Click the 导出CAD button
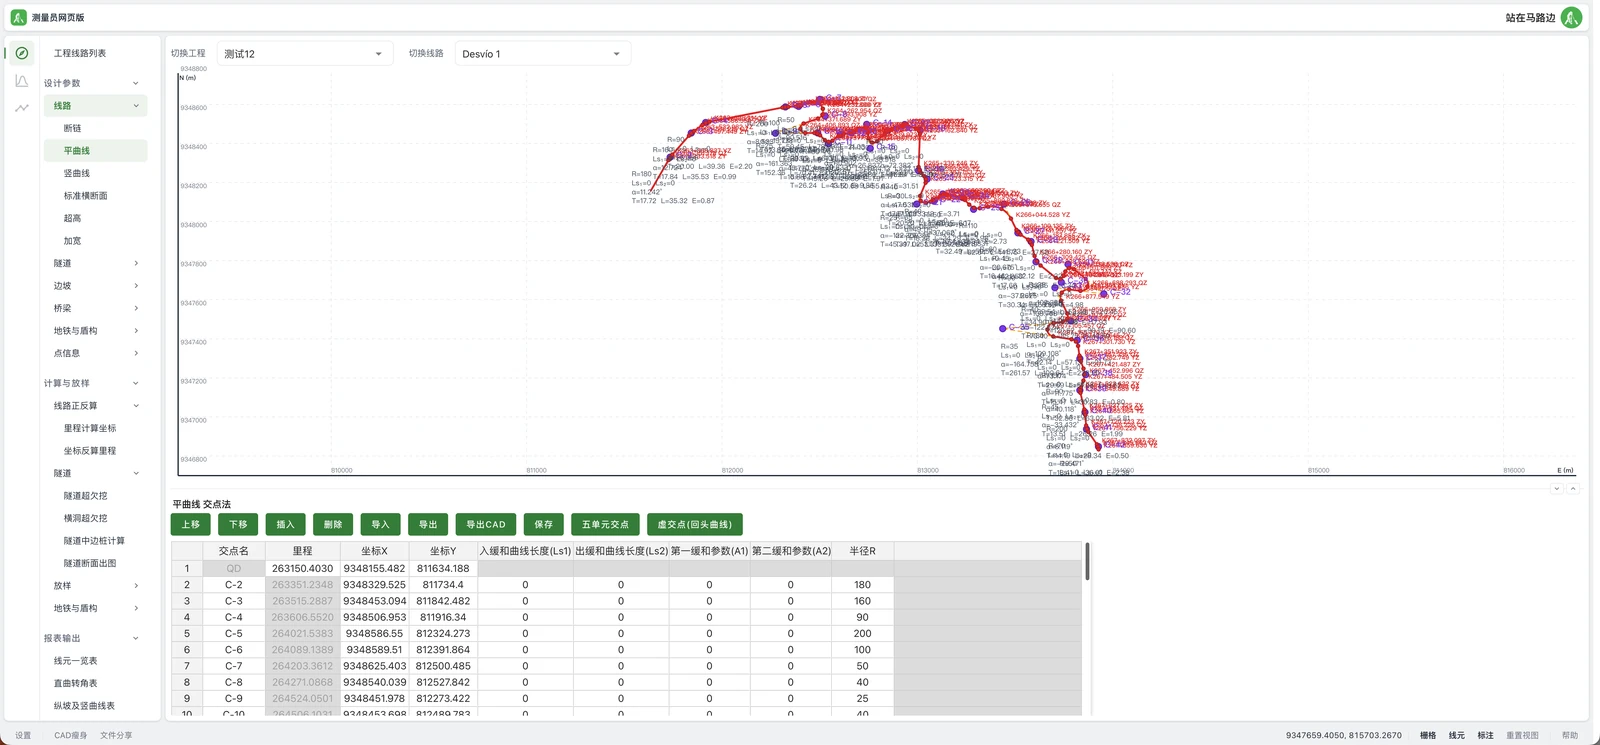The width and height of the screenshot is (1600, 745). (x=486, y=524)
